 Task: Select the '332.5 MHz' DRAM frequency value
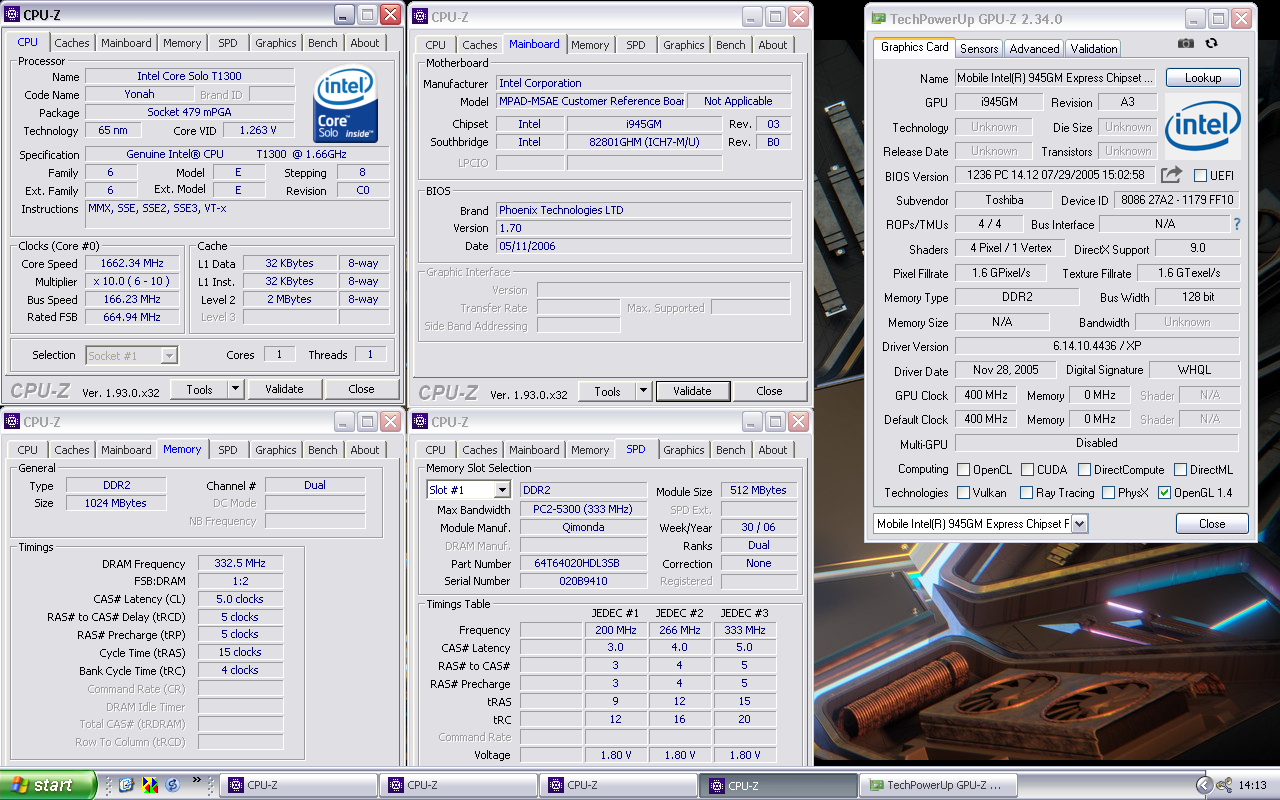240,564
